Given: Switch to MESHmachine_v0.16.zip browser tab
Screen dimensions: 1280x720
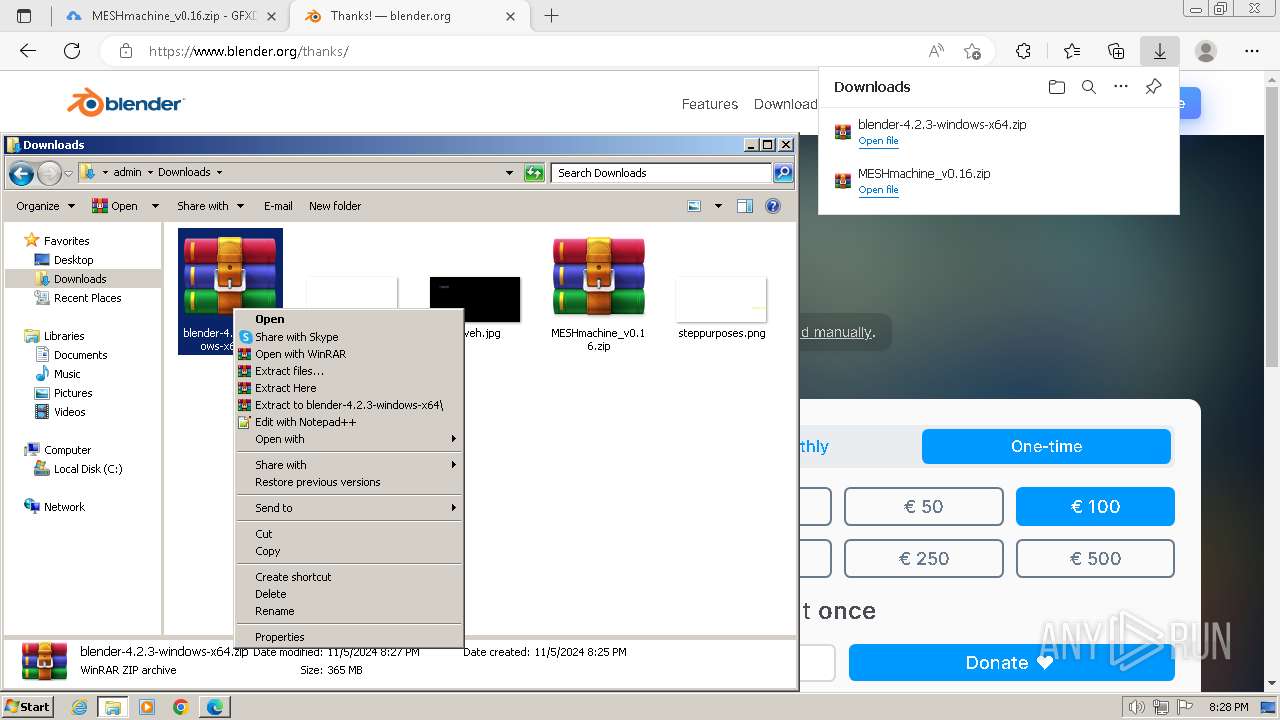Looking at the screenshot, I should [x=170, y=16].
